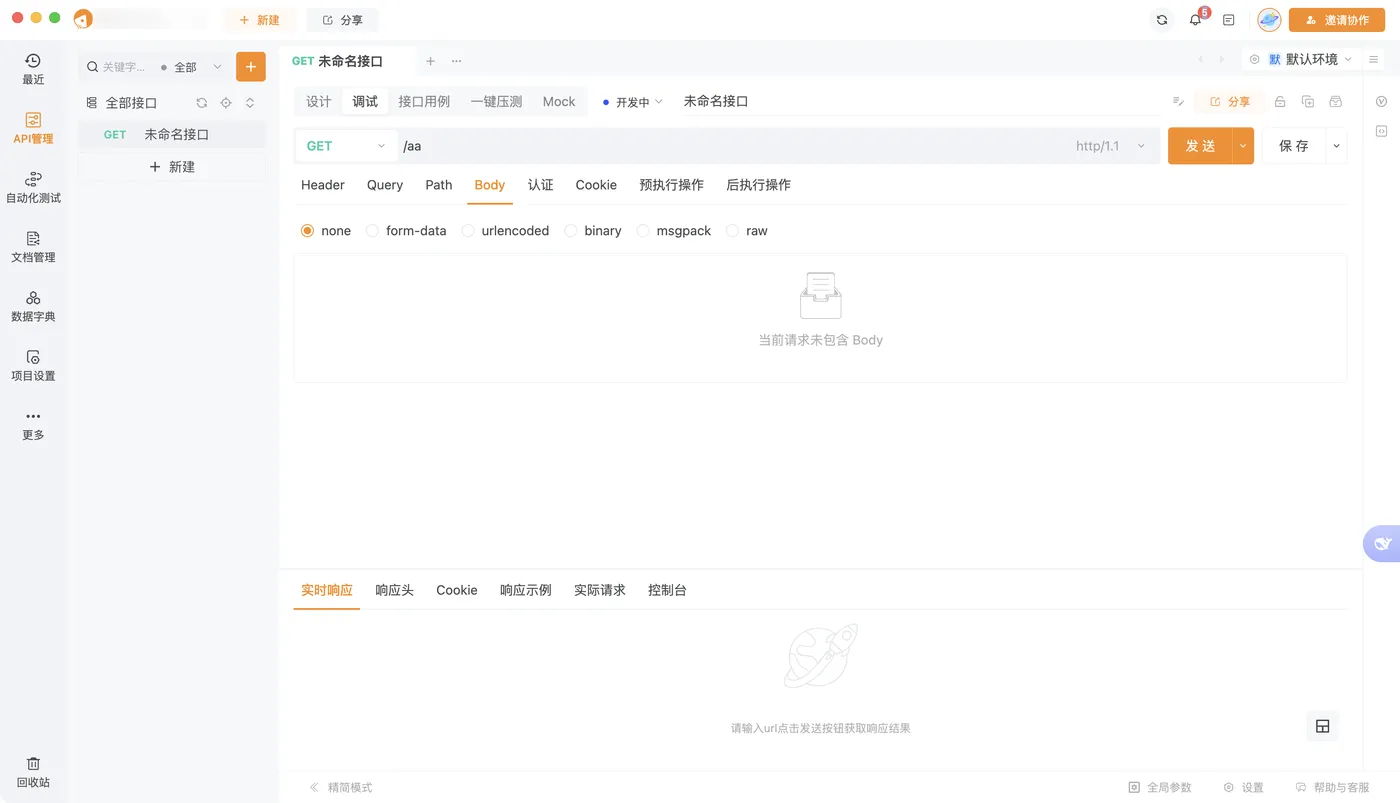
Task: Select binary body type
Action: (593, 230)
